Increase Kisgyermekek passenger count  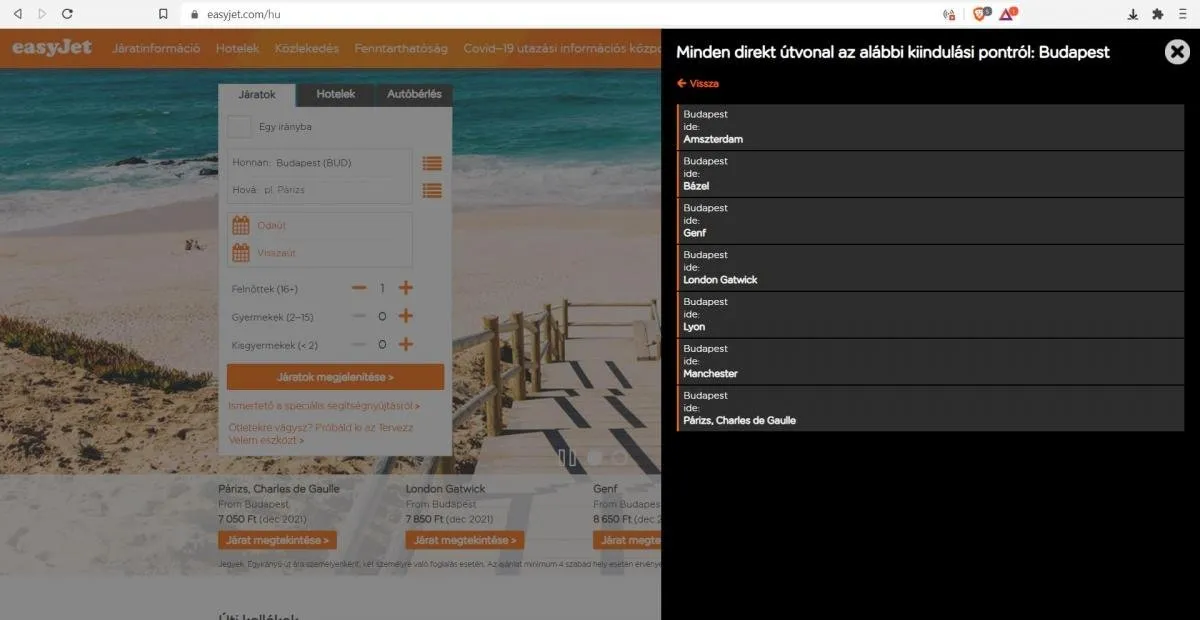tap(406, 344)
